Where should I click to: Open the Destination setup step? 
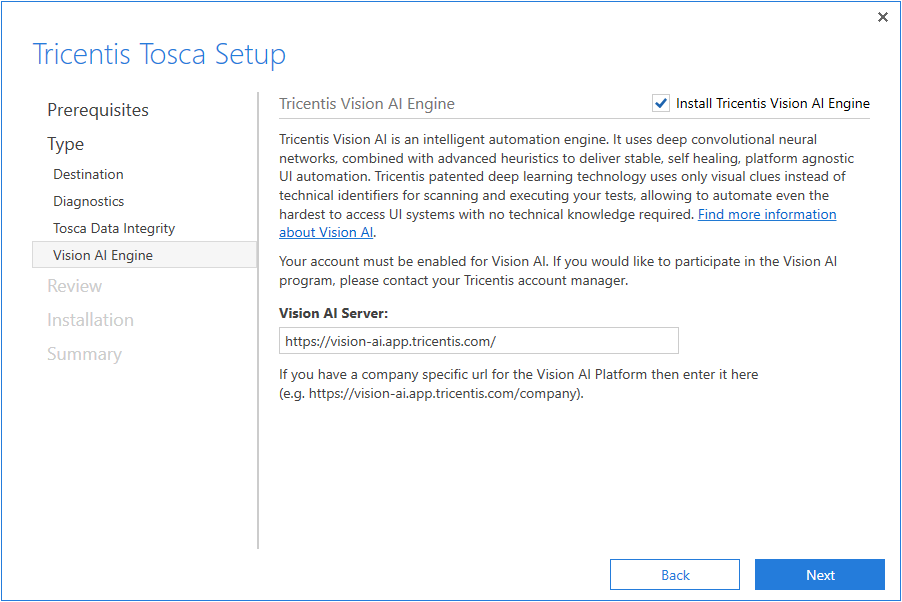point(89,174)
